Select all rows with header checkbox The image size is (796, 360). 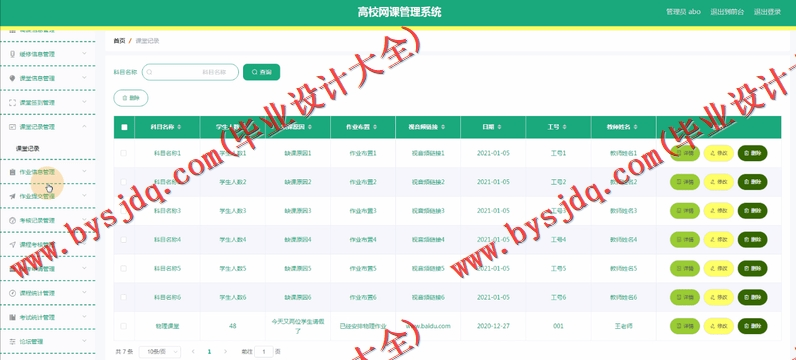124,127
